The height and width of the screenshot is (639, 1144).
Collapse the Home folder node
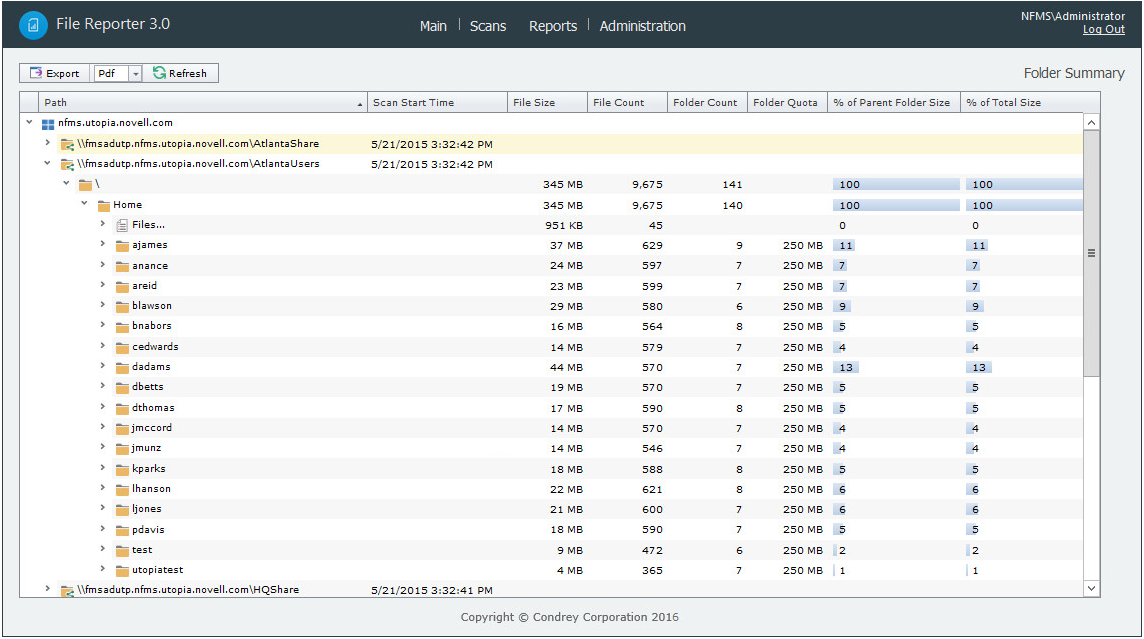coord(84,204)
